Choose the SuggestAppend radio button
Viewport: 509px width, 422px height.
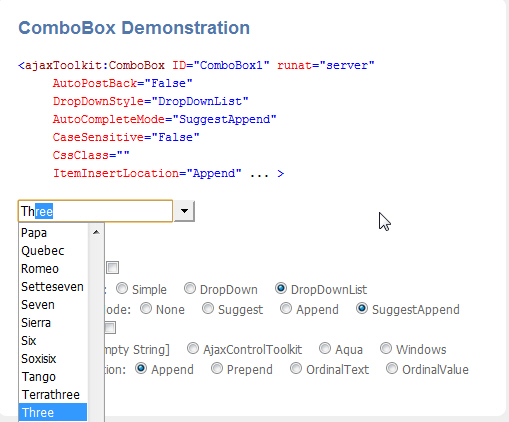362,308
